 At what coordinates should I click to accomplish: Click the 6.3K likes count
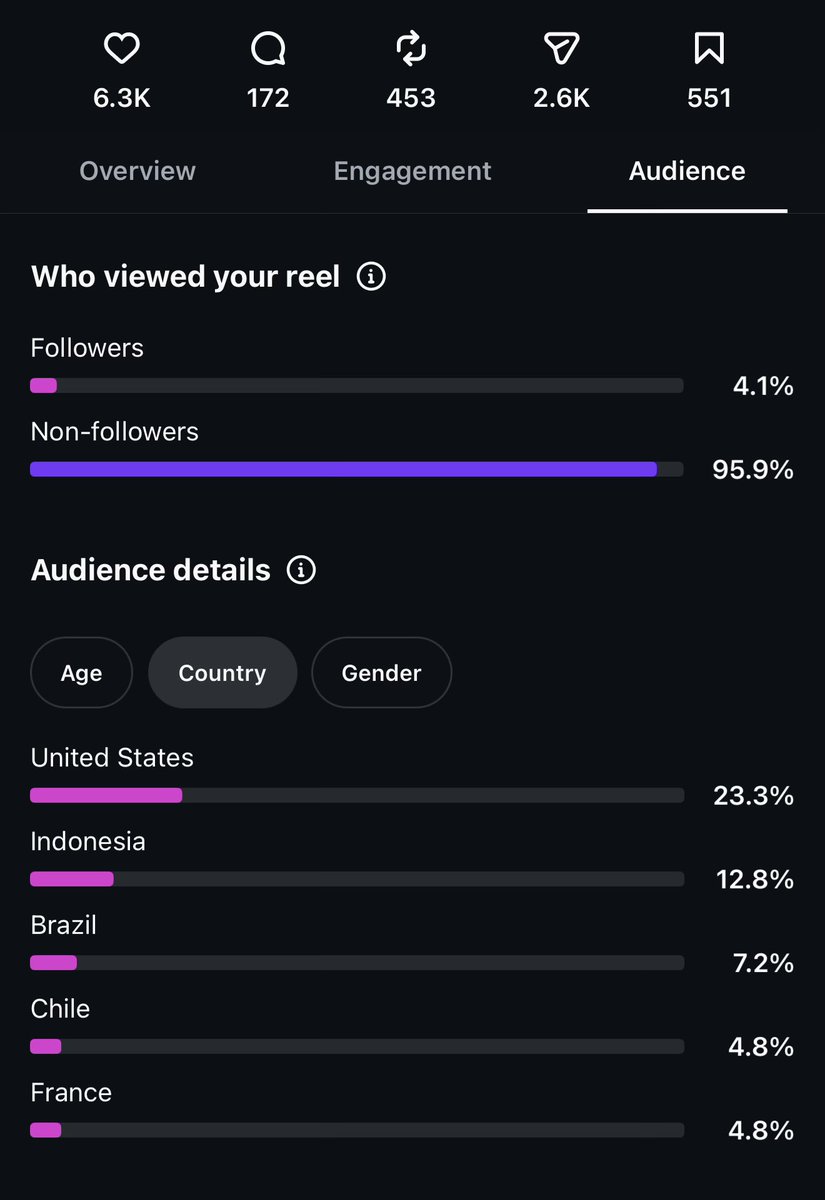122,98
